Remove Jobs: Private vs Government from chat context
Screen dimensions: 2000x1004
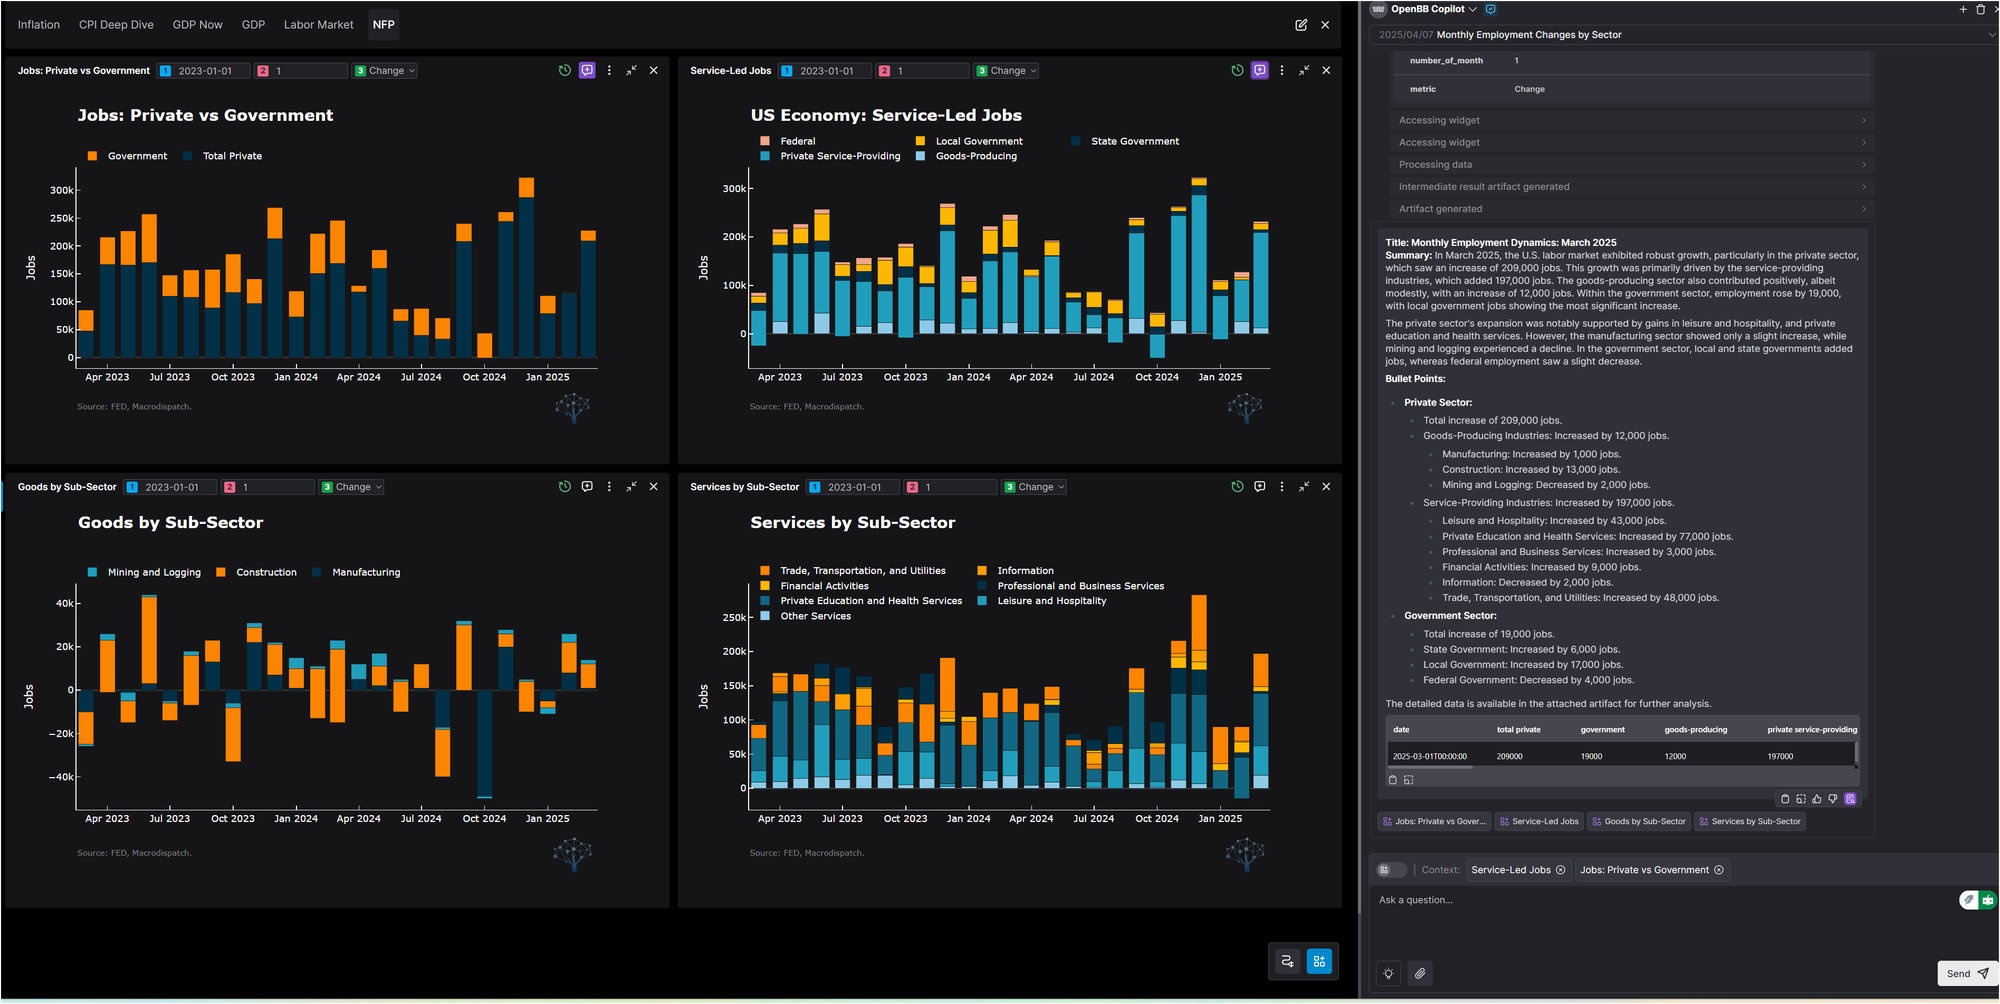pos(1719,870)
